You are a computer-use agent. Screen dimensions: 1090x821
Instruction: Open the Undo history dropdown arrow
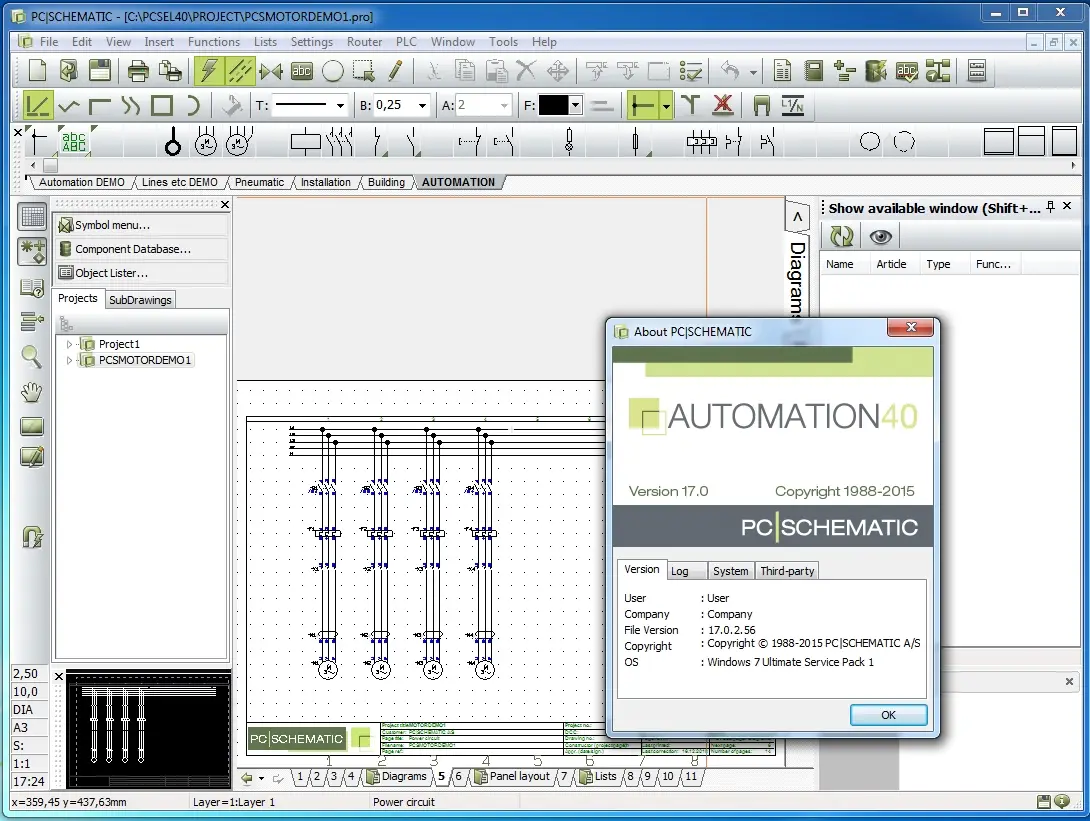(x=754, y=72)
